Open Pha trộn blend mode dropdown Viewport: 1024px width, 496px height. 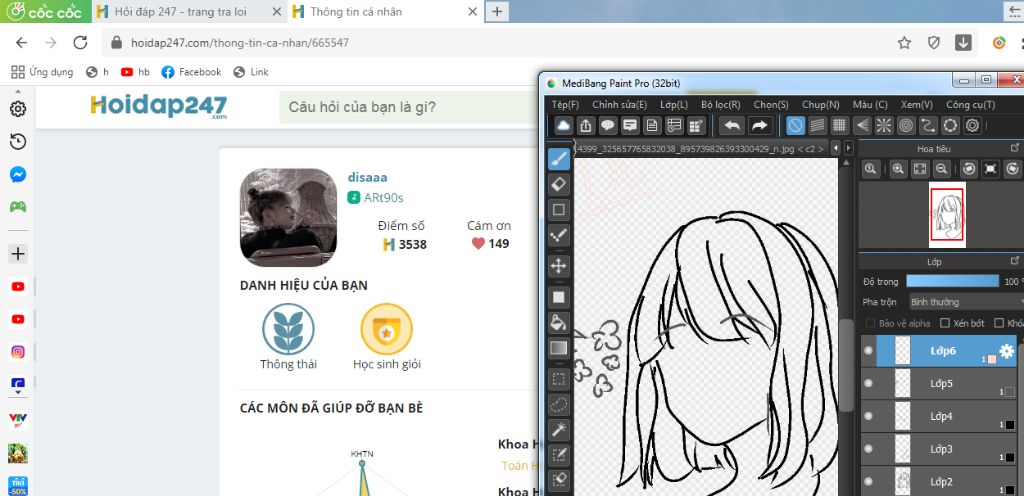966,302
